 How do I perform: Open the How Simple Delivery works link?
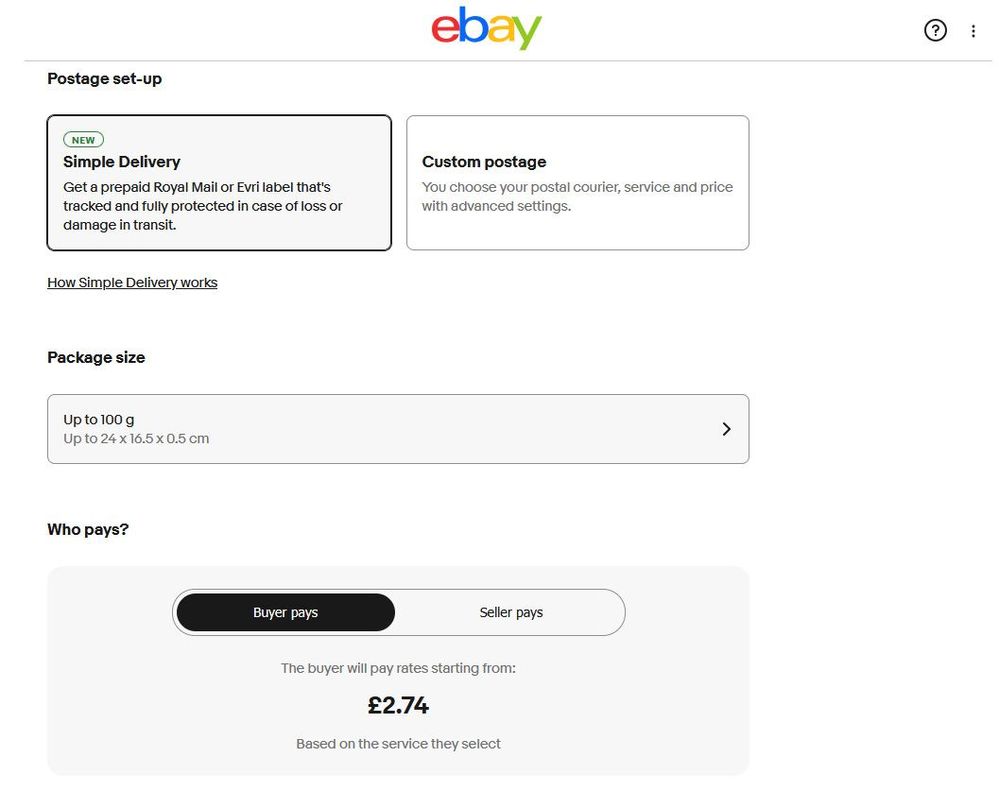[x=132, y=283]
